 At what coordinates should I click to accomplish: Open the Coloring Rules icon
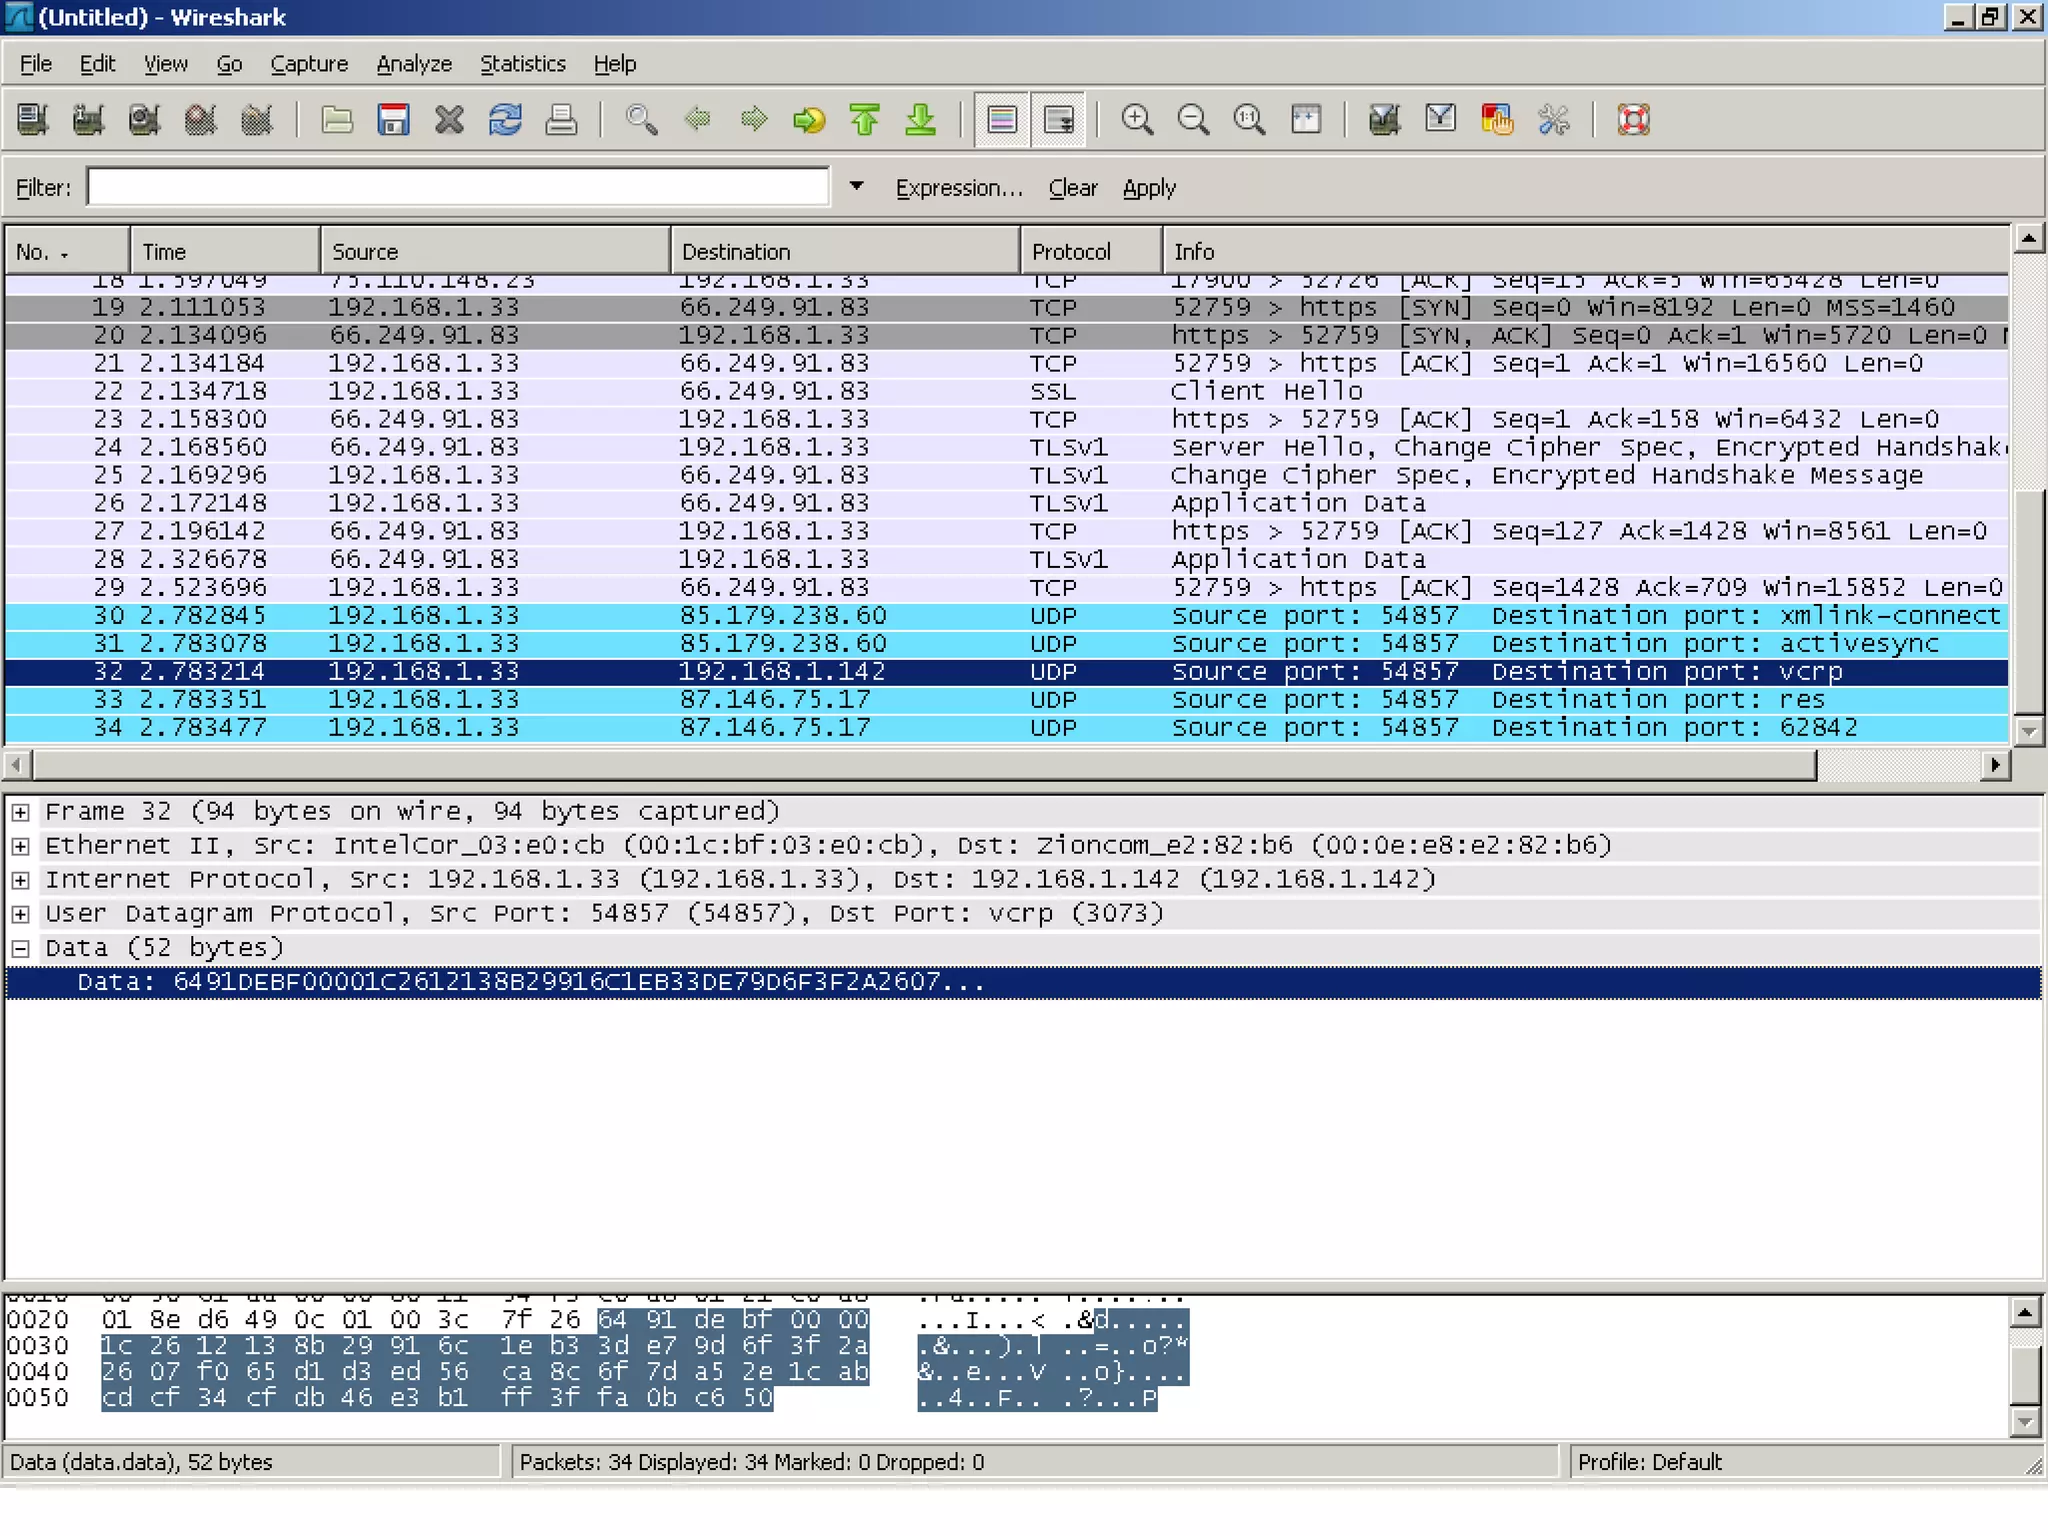point(1497,120)
